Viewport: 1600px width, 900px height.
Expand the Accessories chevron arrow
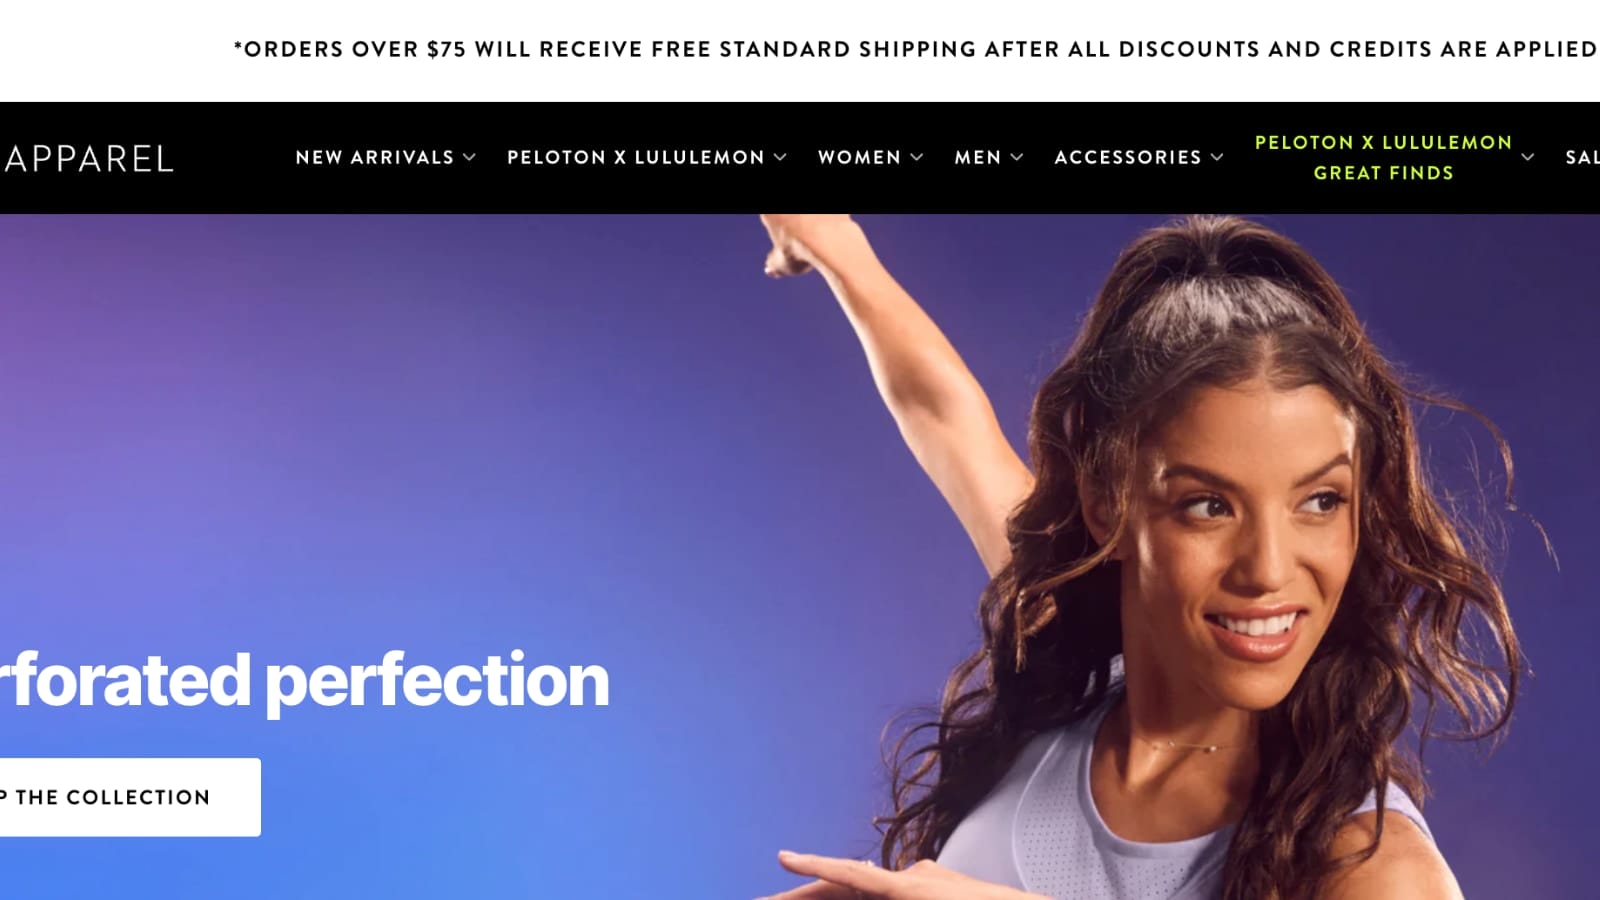1217,157
